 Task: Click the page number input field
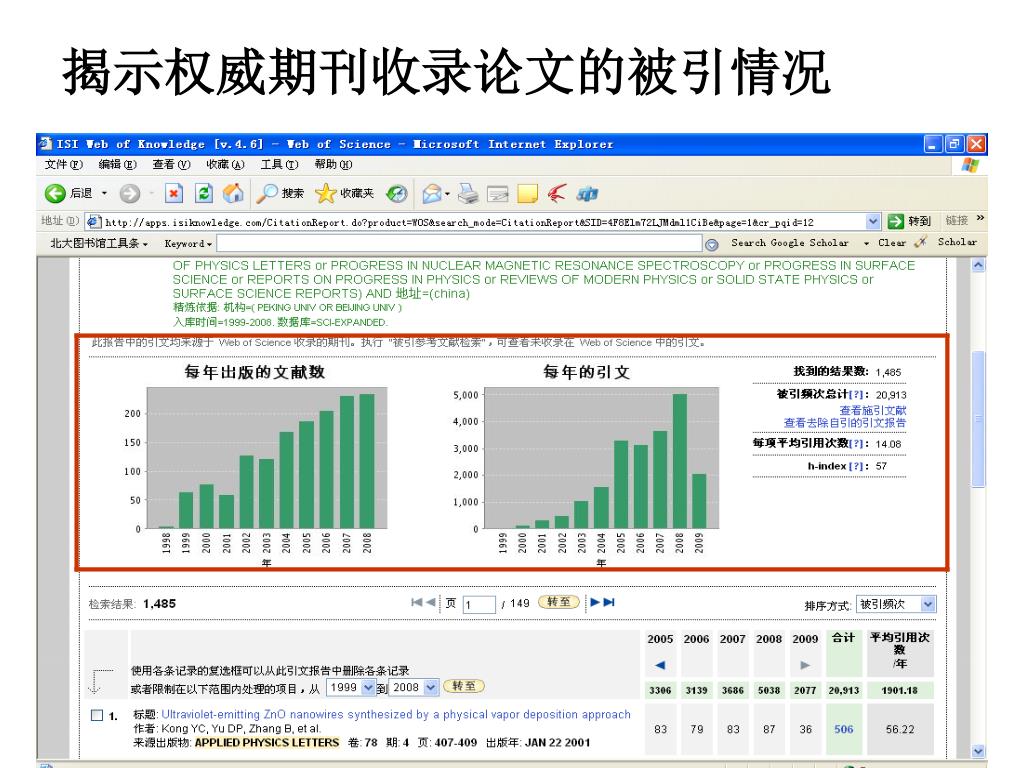click(479, 604)
